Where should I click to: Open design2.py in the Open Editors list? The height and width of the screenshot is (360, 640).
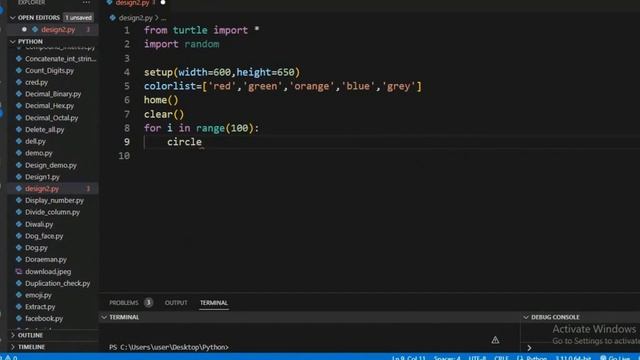click(x=58, y=29)
